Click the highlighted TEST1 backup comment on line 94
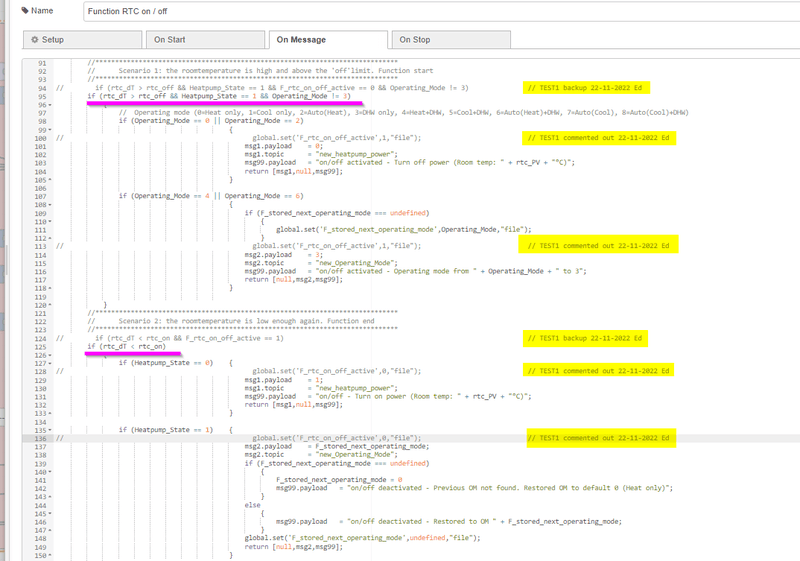Screen dimensions: 800x561 587,88
